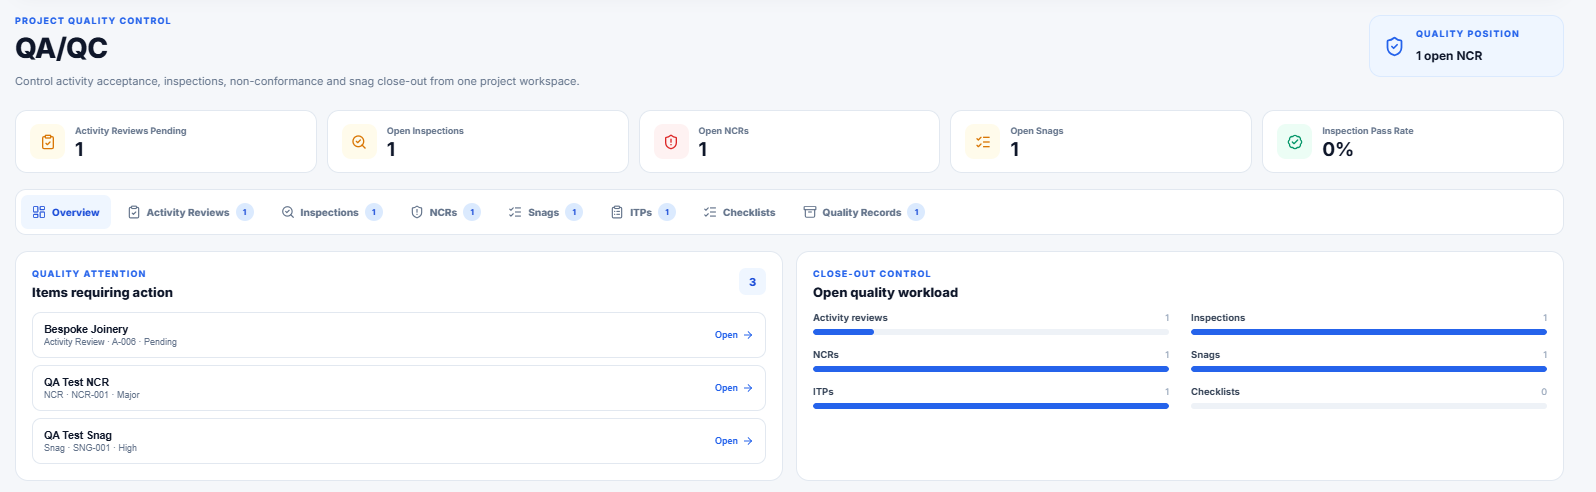The width and height of the screenshot is (1596, 492).
Task: Click the Open NCRs stat card
Action: pyautogui.click(x=790, y=142)
